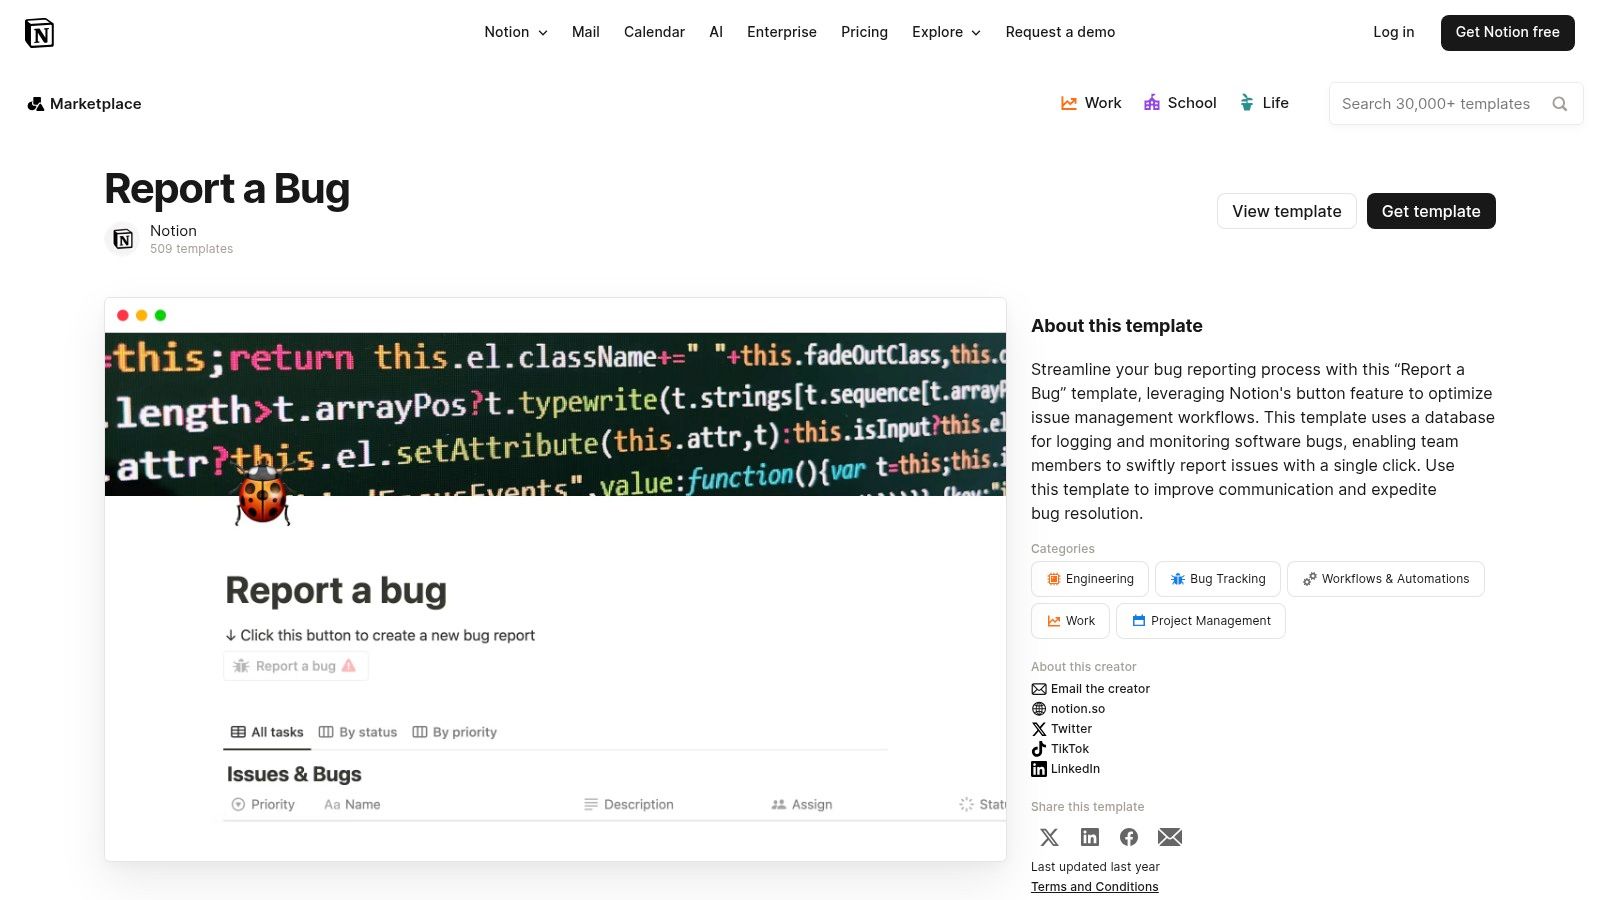Open the Terms and Conditions link

coord(1094,886)
